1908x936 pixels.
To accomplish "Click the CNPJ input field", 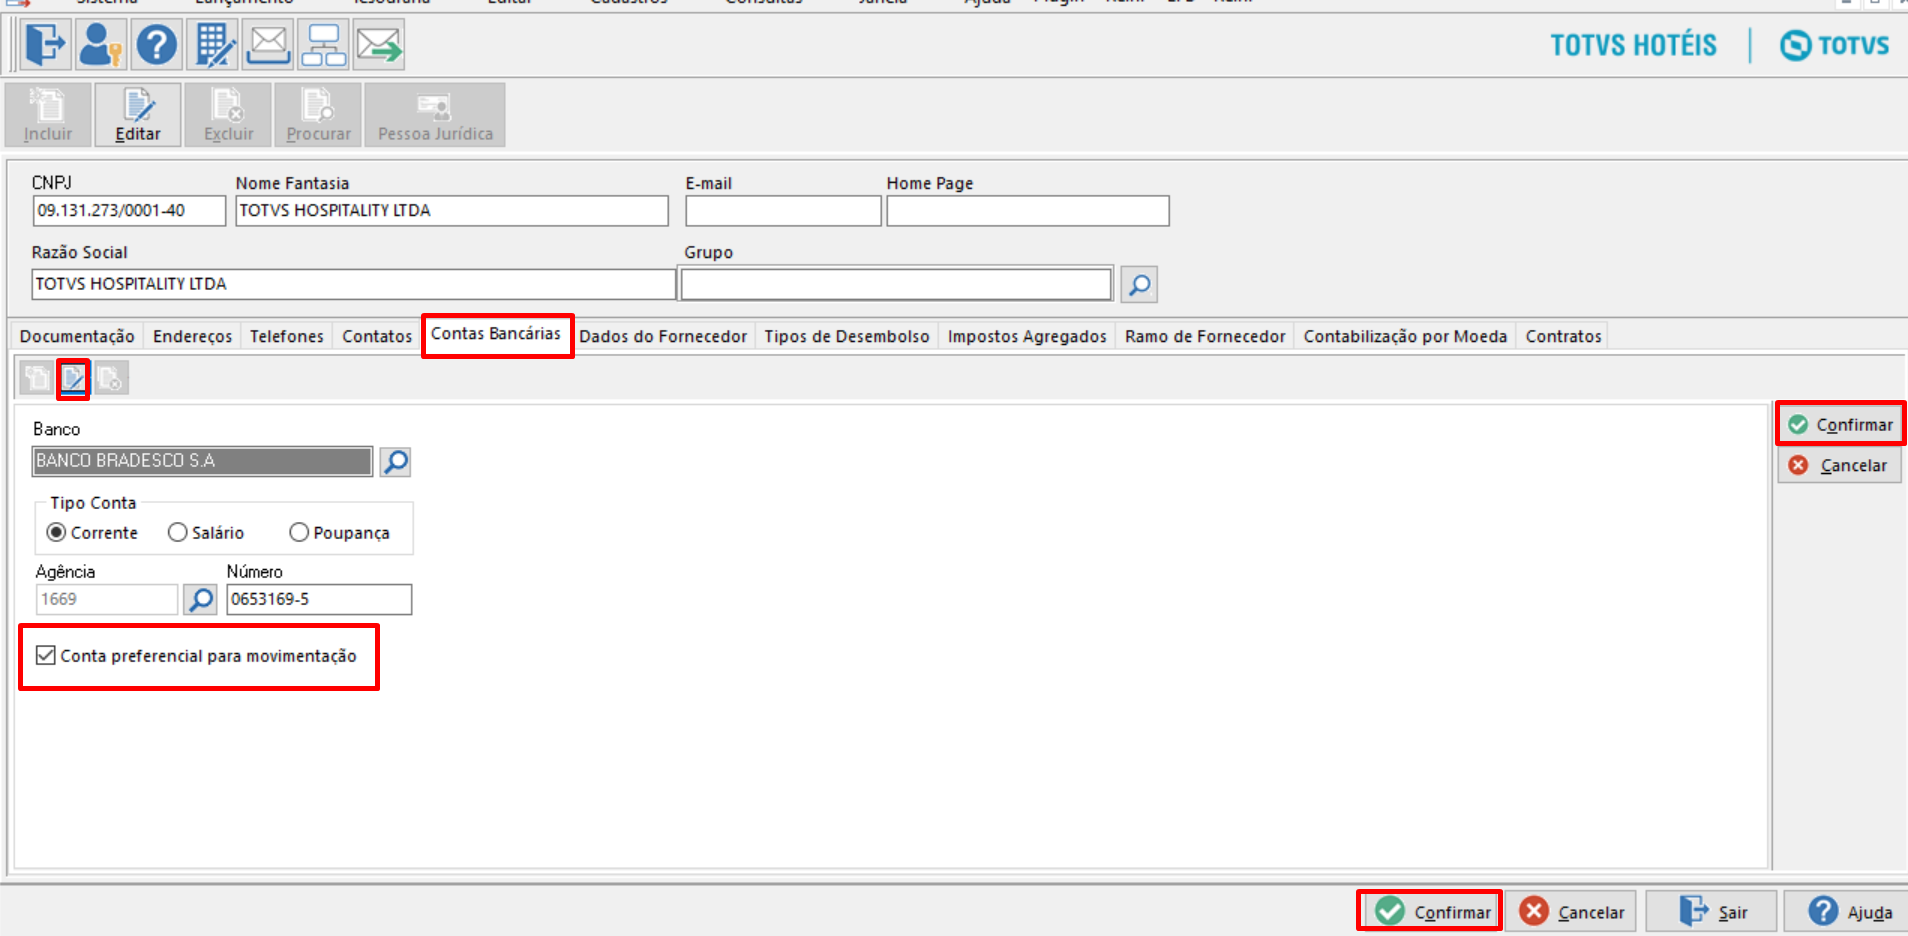I will tap(129, 211).
